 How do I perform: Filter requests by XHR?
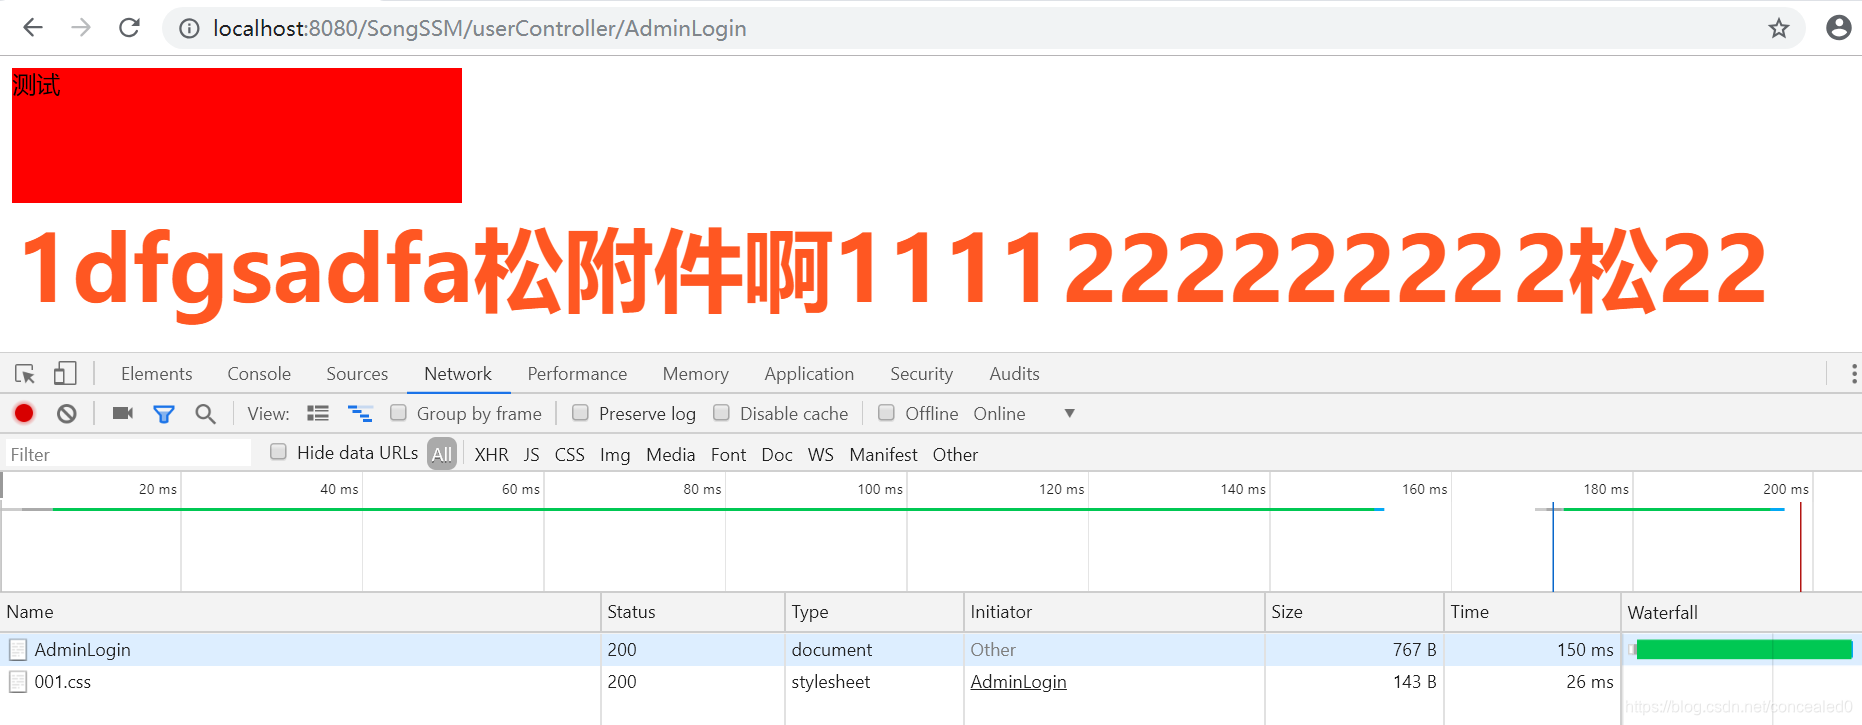(x=491, y=455)
